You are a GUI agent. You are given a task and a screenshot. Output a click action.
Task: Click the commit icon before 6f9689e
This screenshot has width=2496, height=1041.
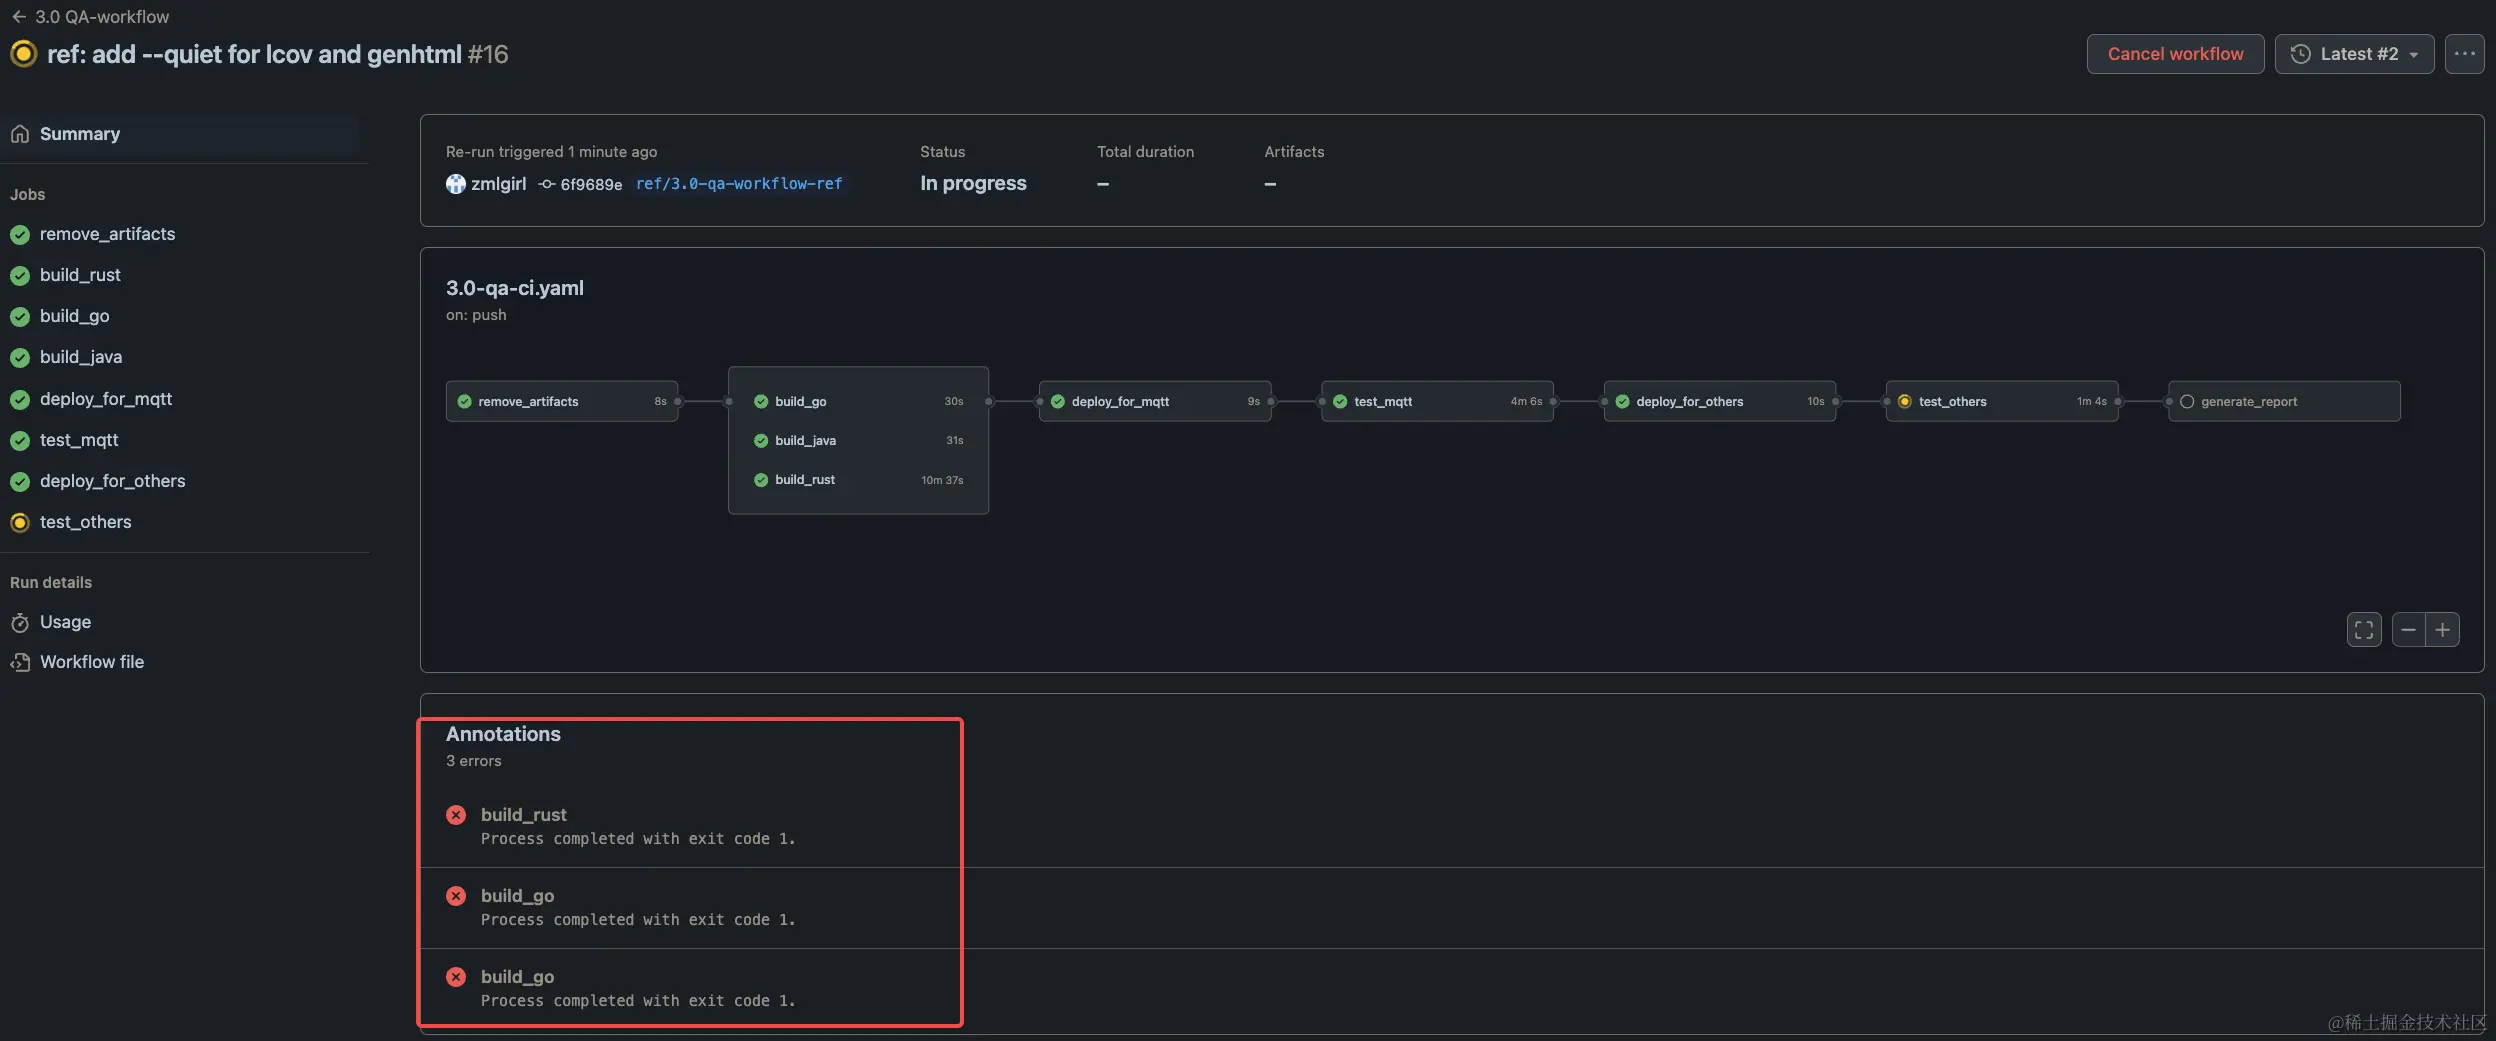point(547,184)
